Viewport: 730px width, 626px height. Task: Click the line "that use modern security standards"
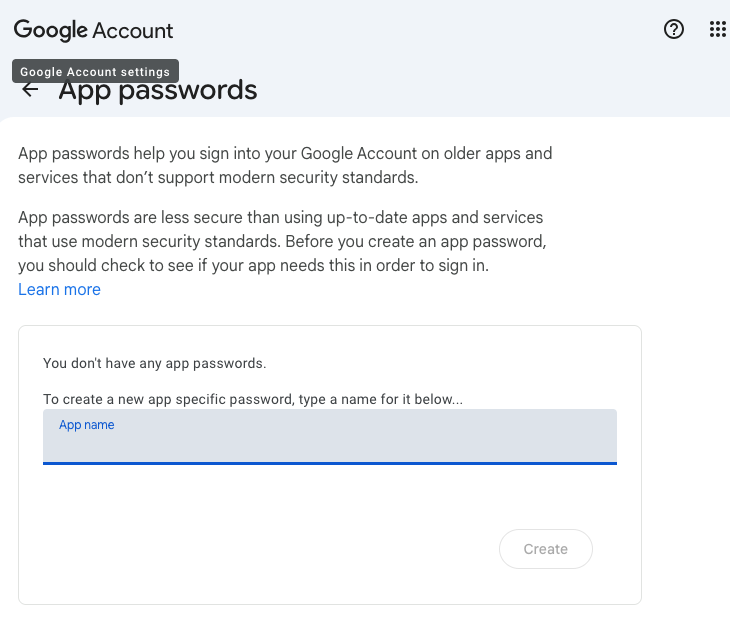pyautogui.click(x=283, y=241)
